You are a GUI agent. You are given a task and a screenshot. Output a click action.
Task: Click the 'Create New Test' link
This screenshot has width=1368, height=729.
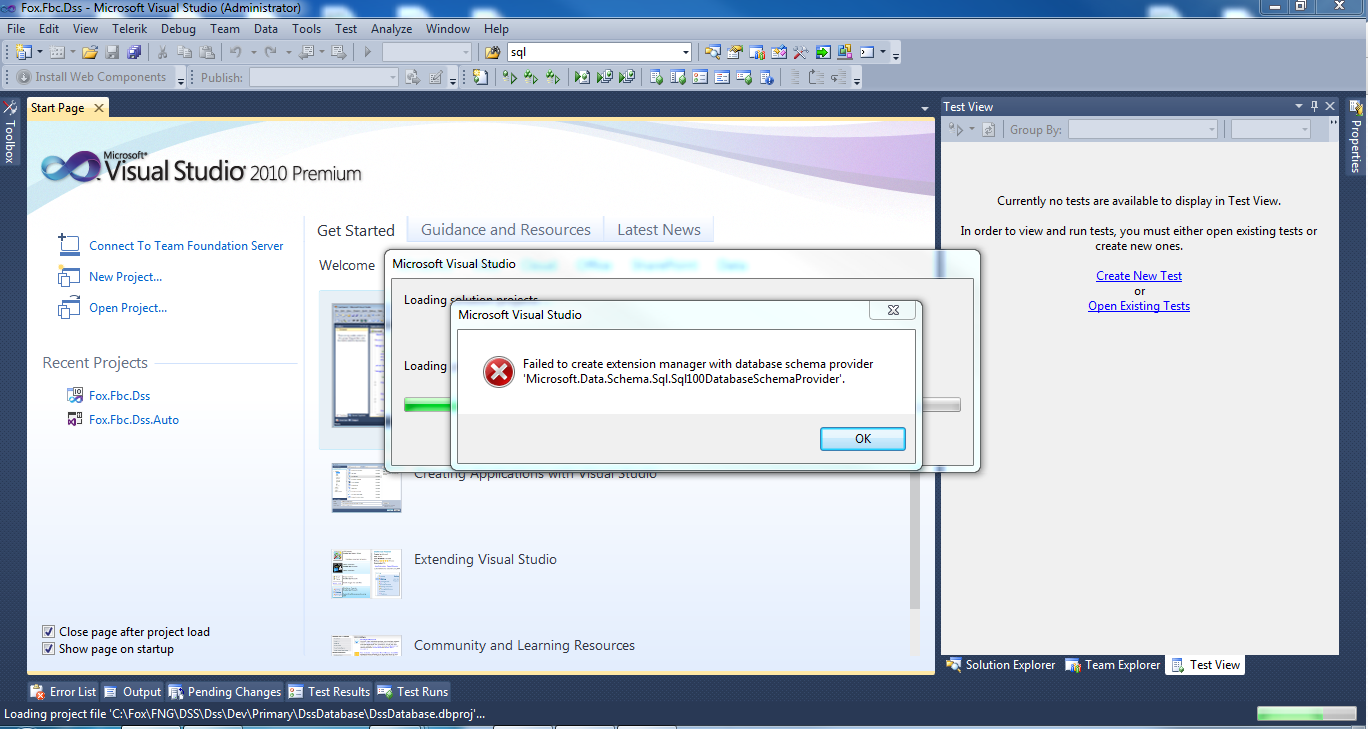[x=1138, y=276]
